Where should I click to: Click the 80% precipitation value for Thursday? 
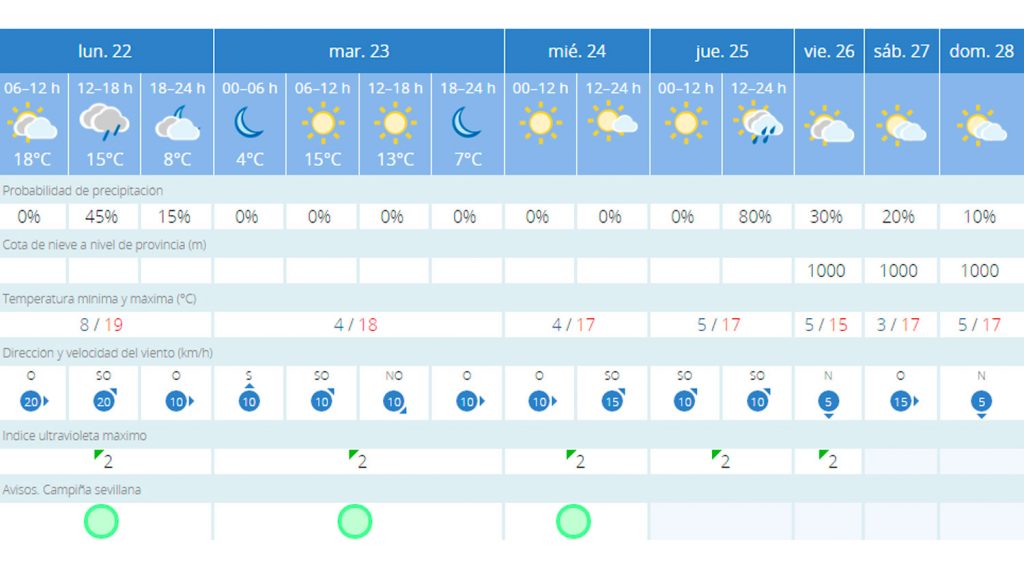coord(756,216)
